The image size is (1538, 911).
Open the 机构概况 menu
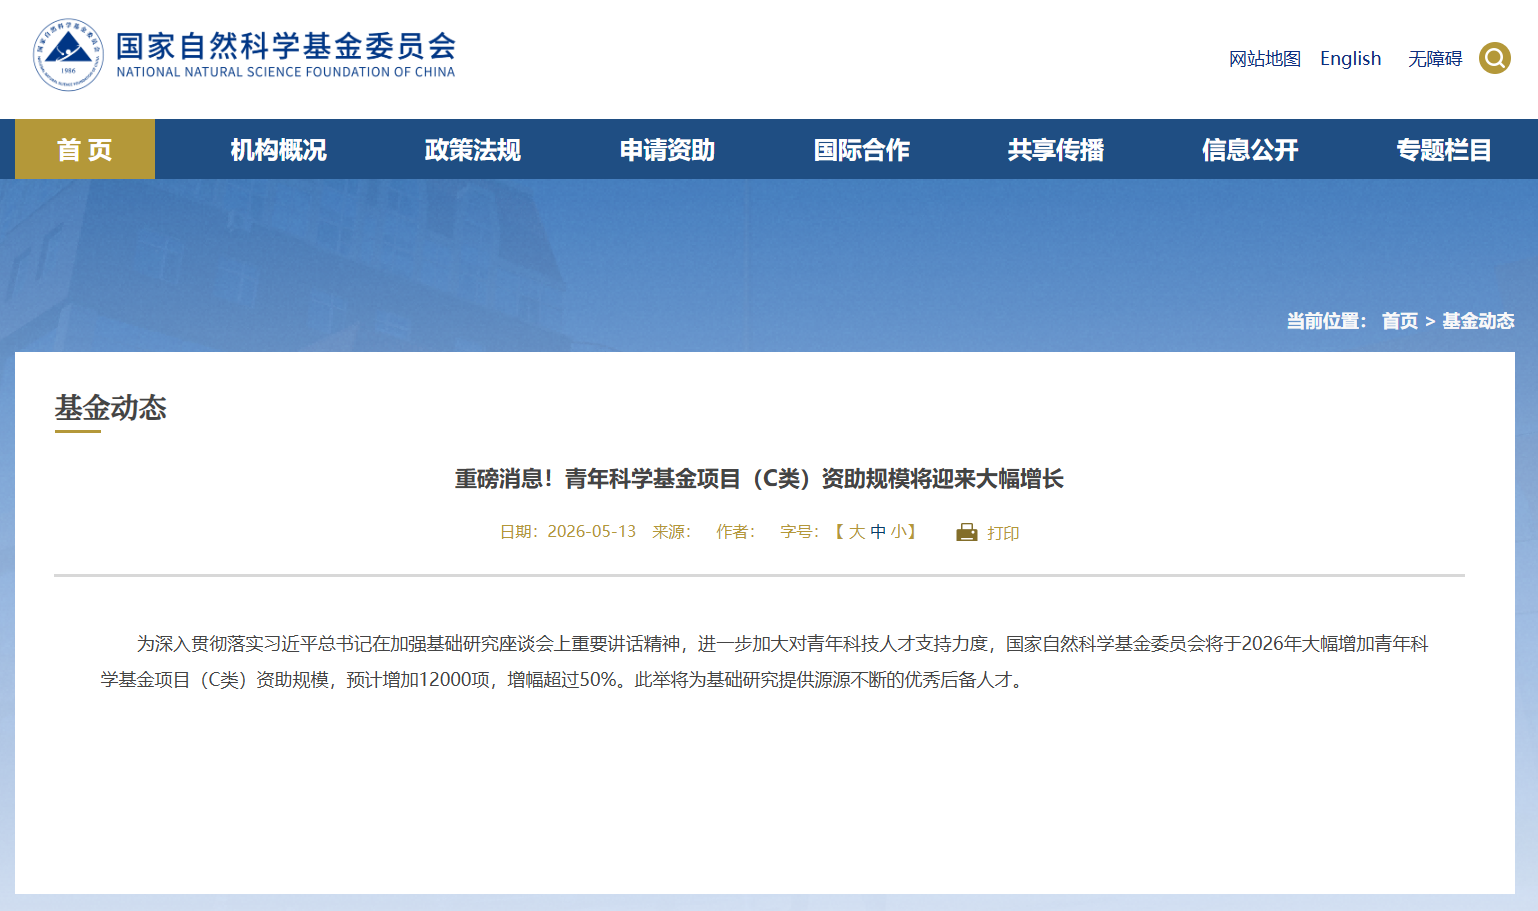pyautogui.click(x=278, y=149)
